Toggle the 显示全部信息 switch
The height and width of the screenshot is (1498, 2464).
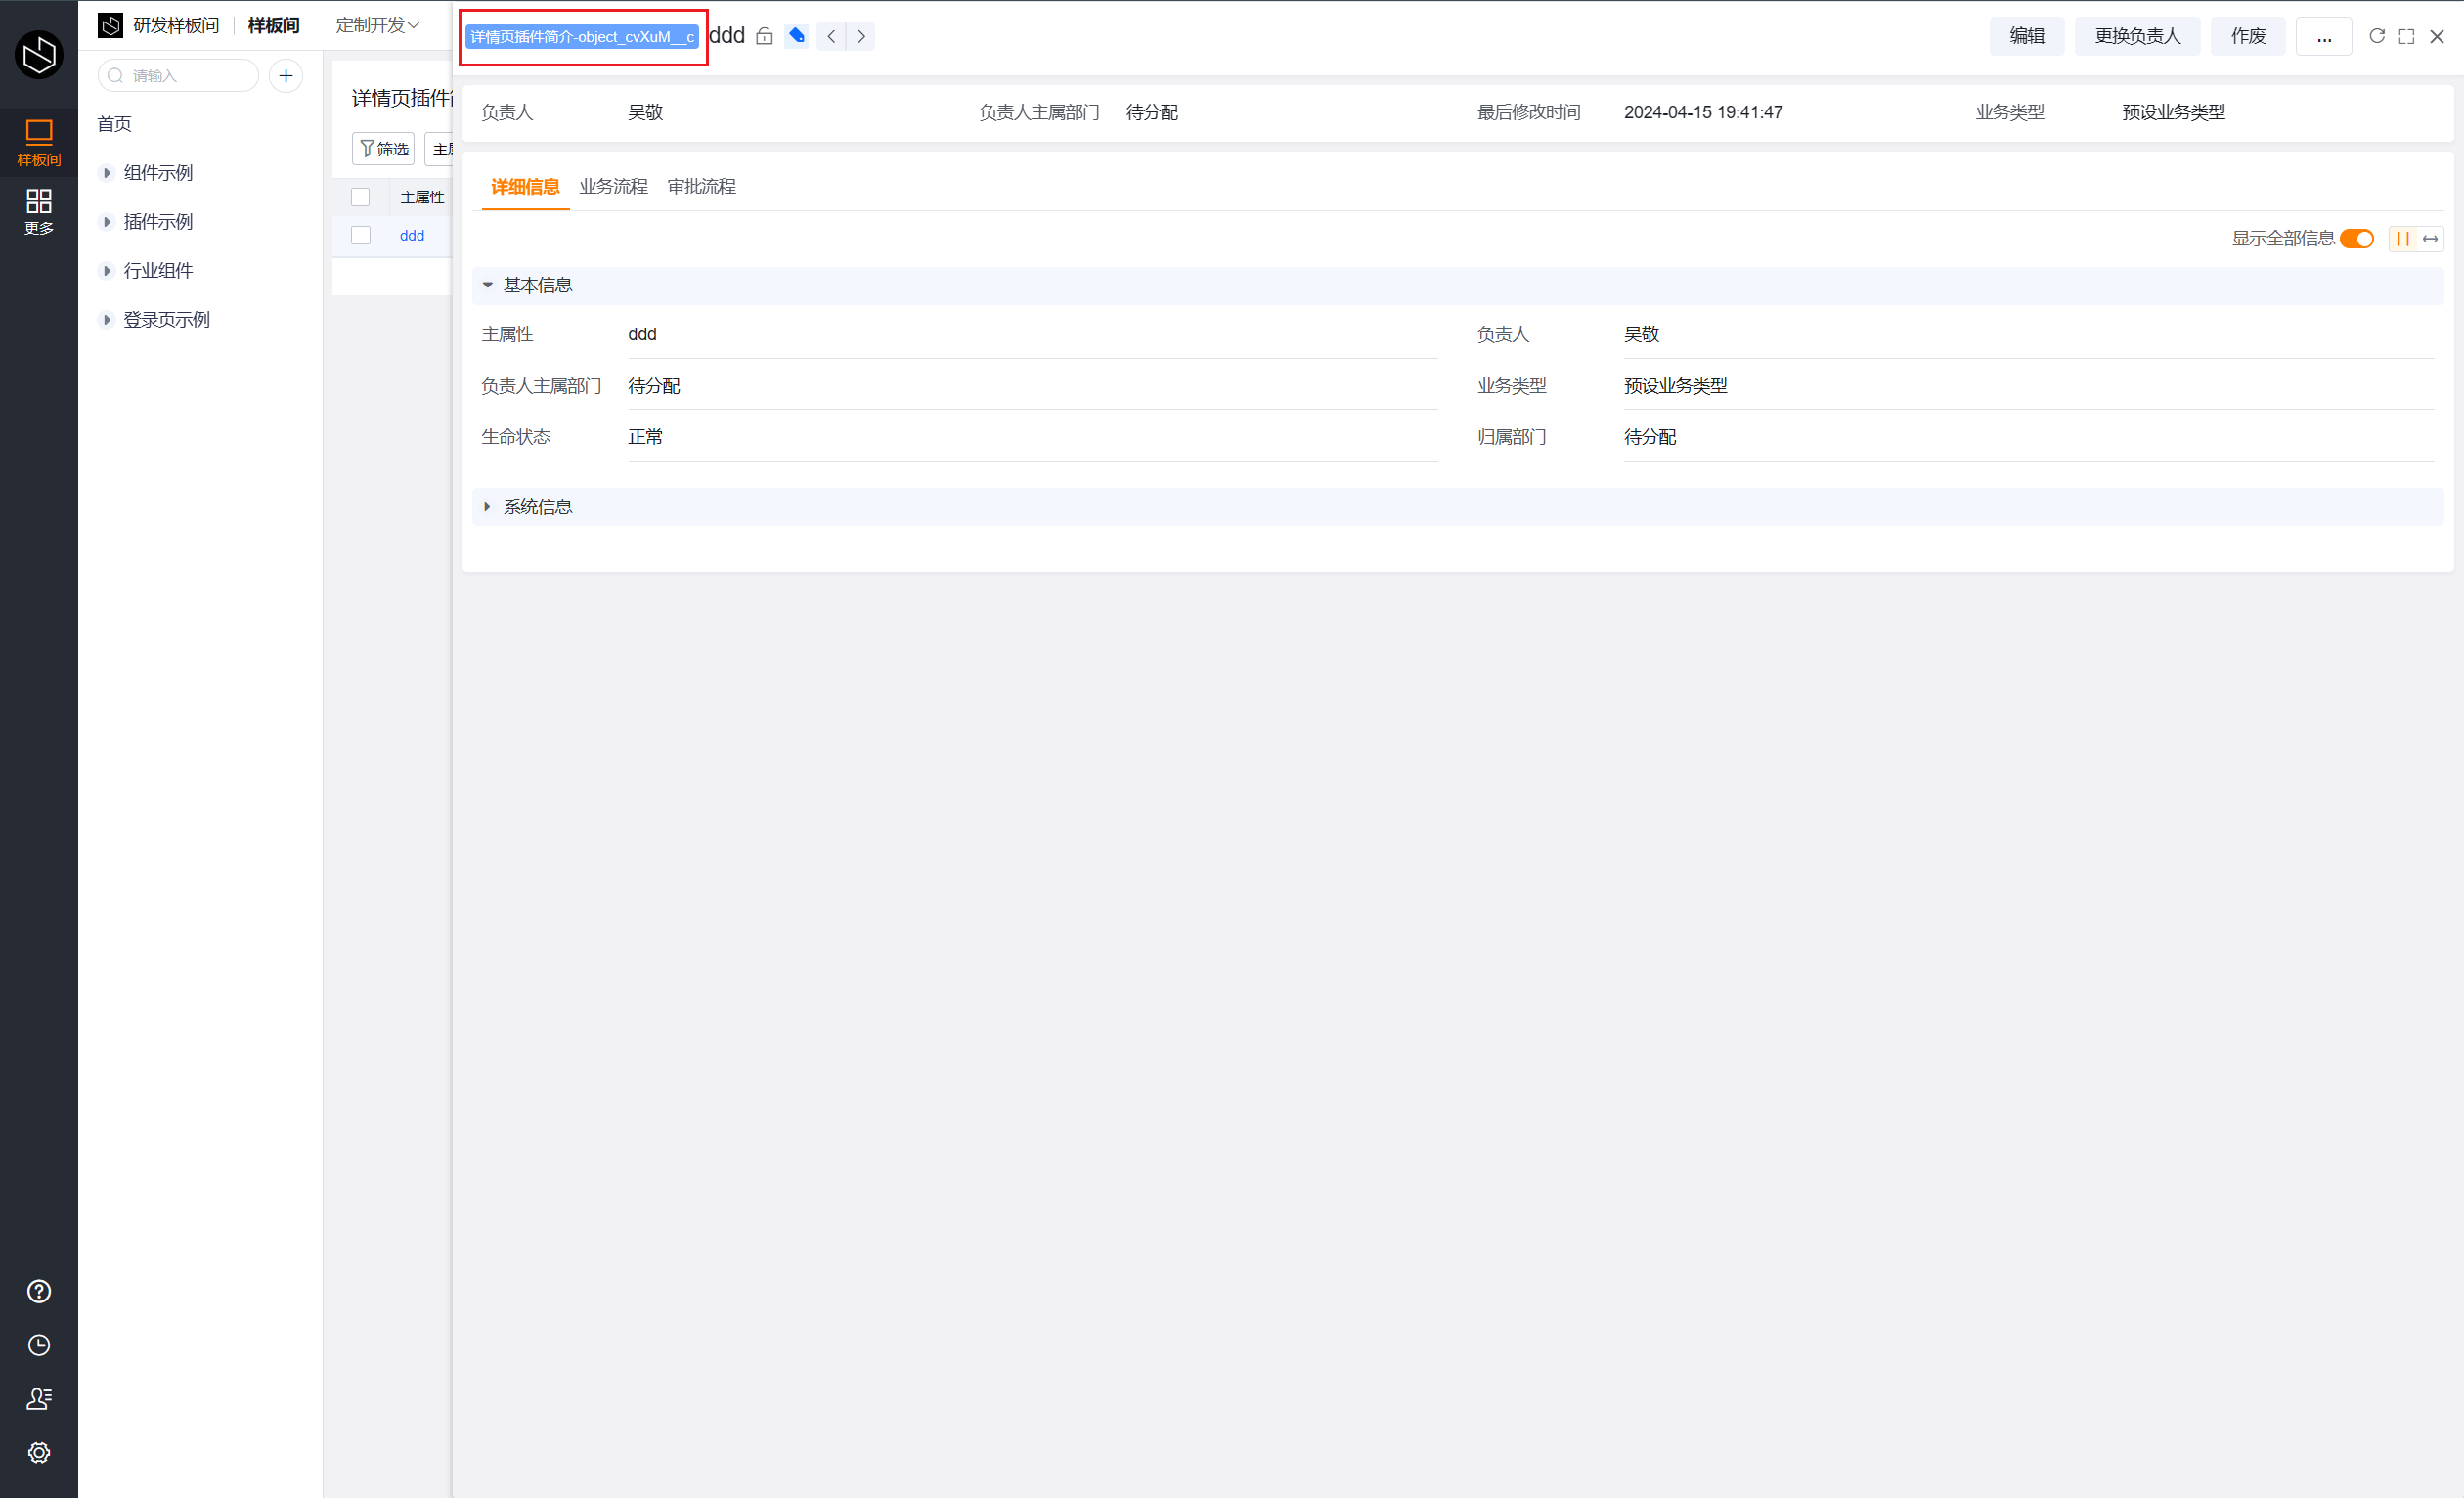[2357, 238]
